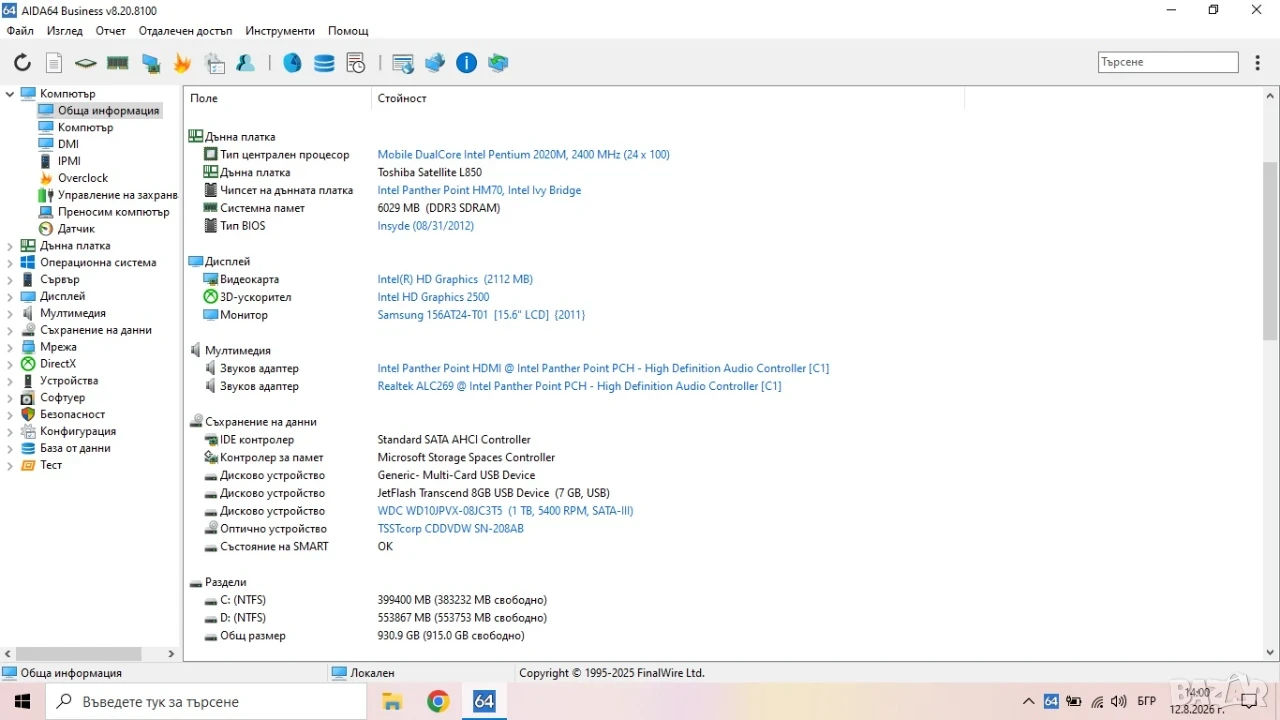
Task: Expand the DirectX tree node
Action: (x=10, y=364)
